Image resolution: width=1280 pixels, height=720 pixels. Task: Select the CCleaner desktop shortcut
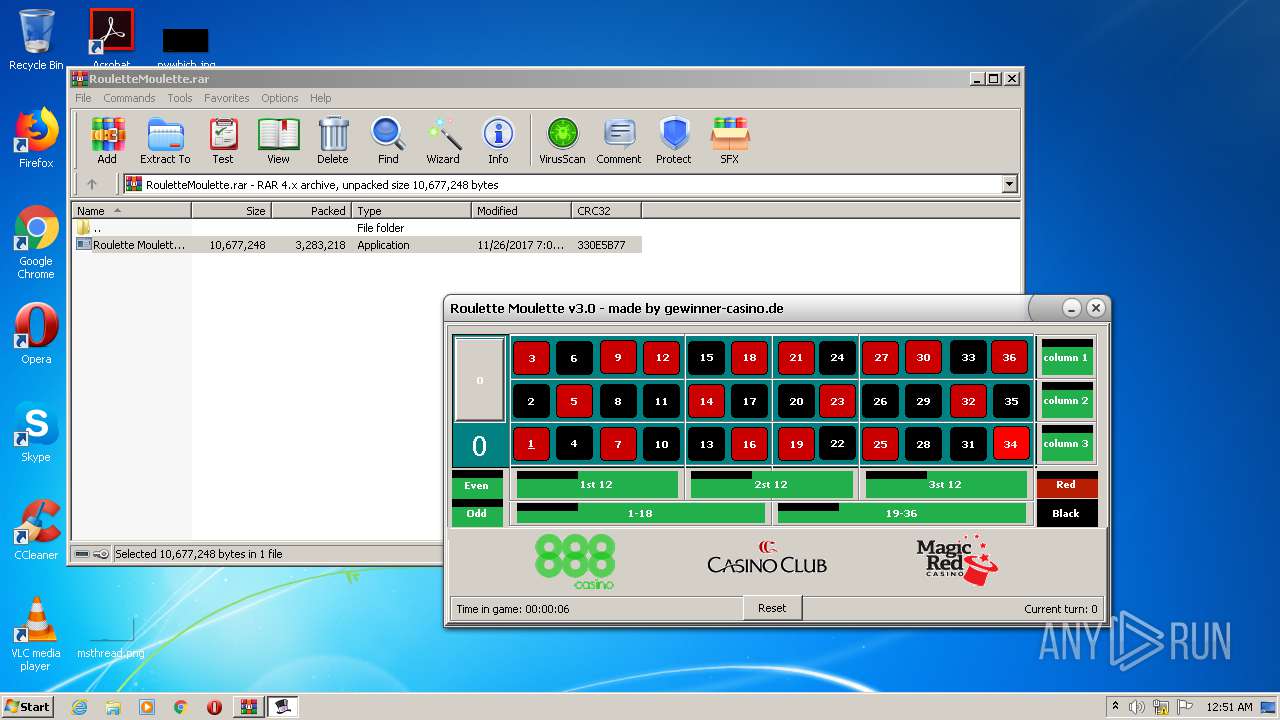[x=36, y=530]
